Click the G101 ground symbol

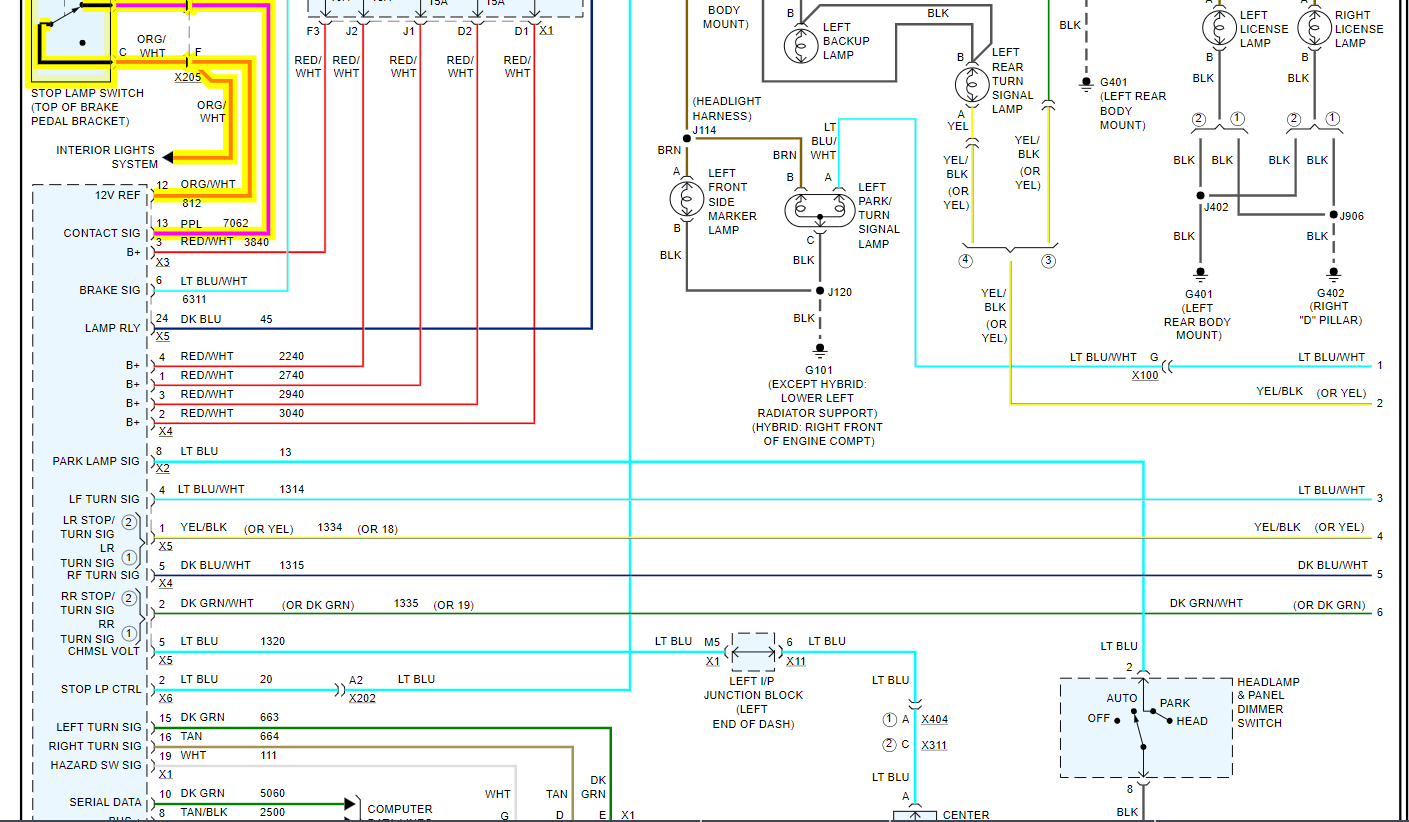pos(820,350)
